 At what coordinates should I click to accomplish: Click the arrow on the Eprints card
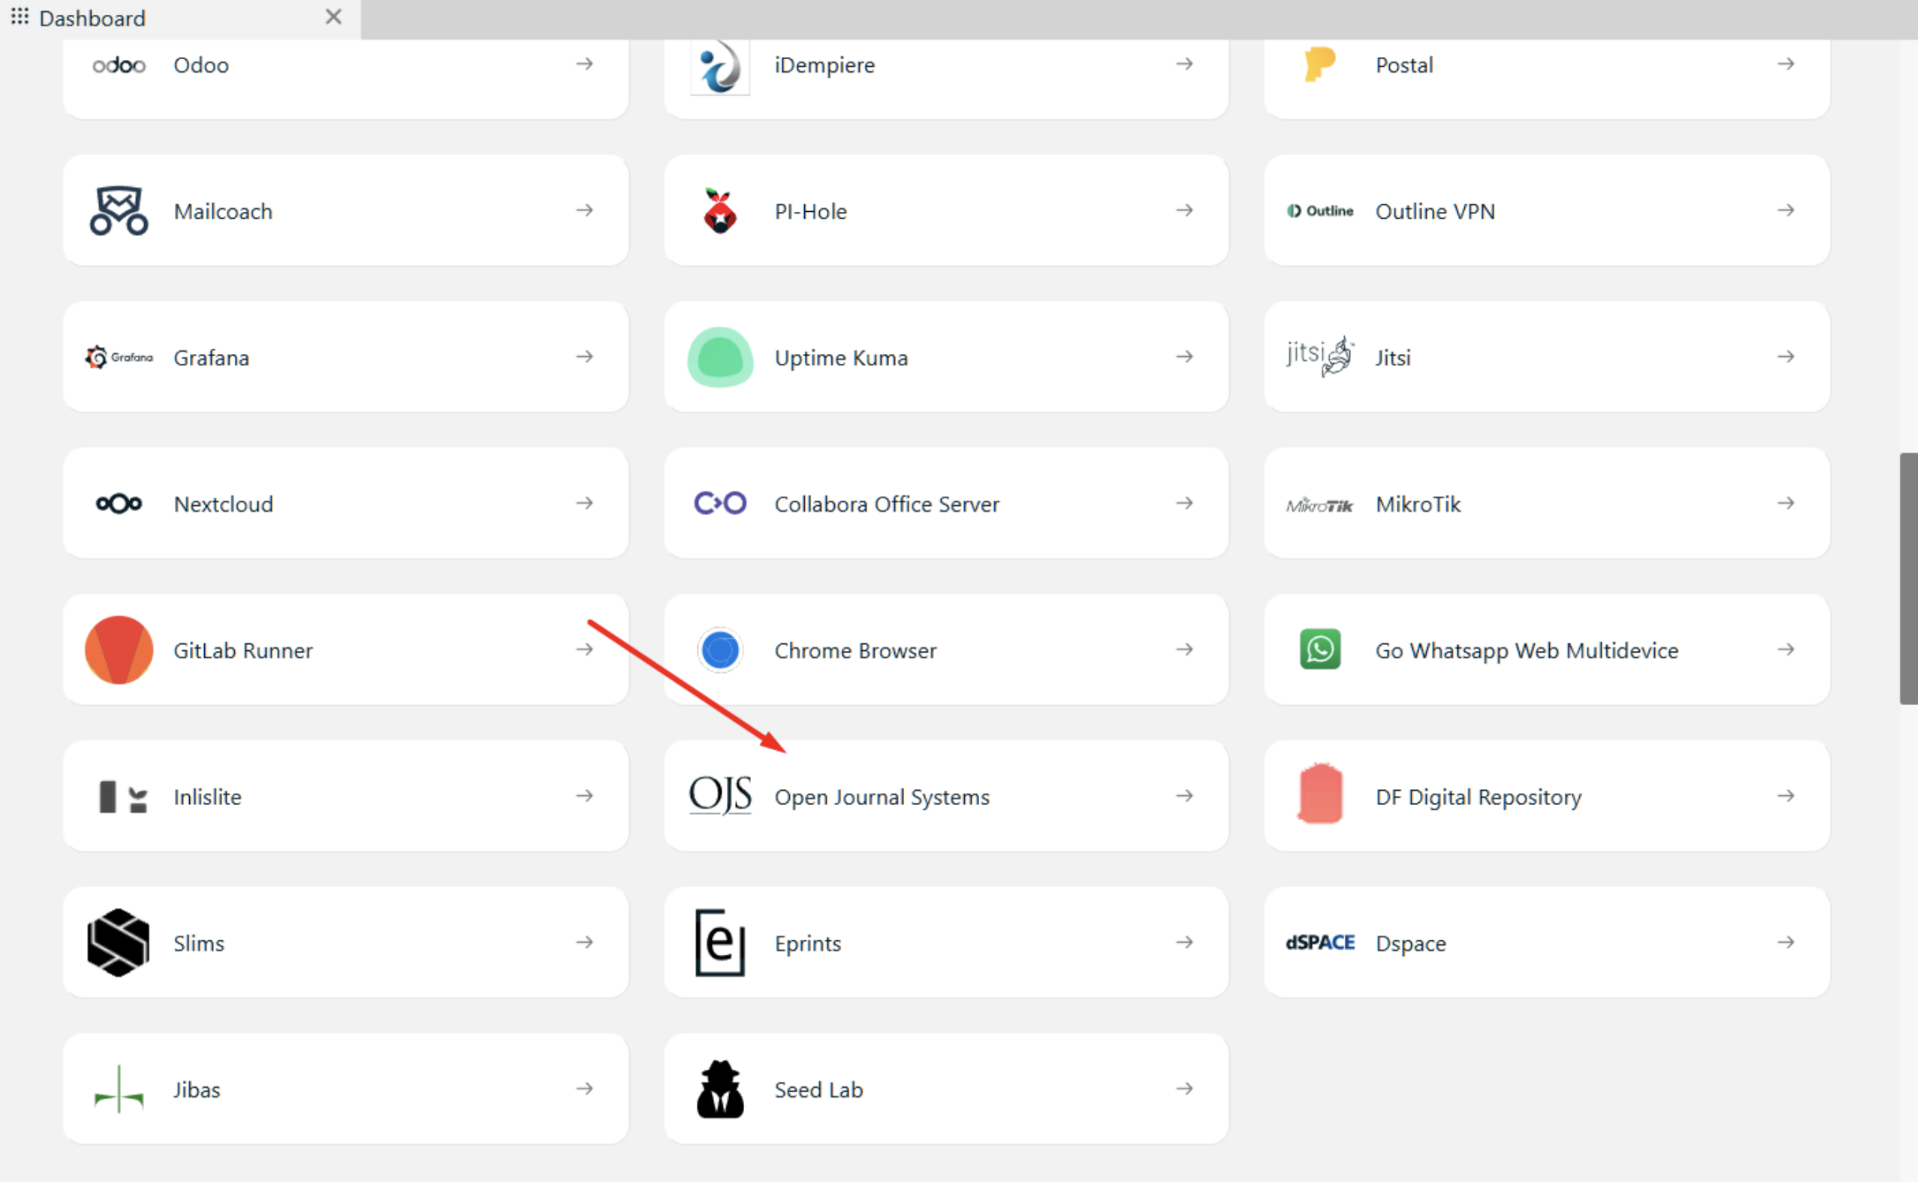pyautogui.click(x=1185, y=942)
